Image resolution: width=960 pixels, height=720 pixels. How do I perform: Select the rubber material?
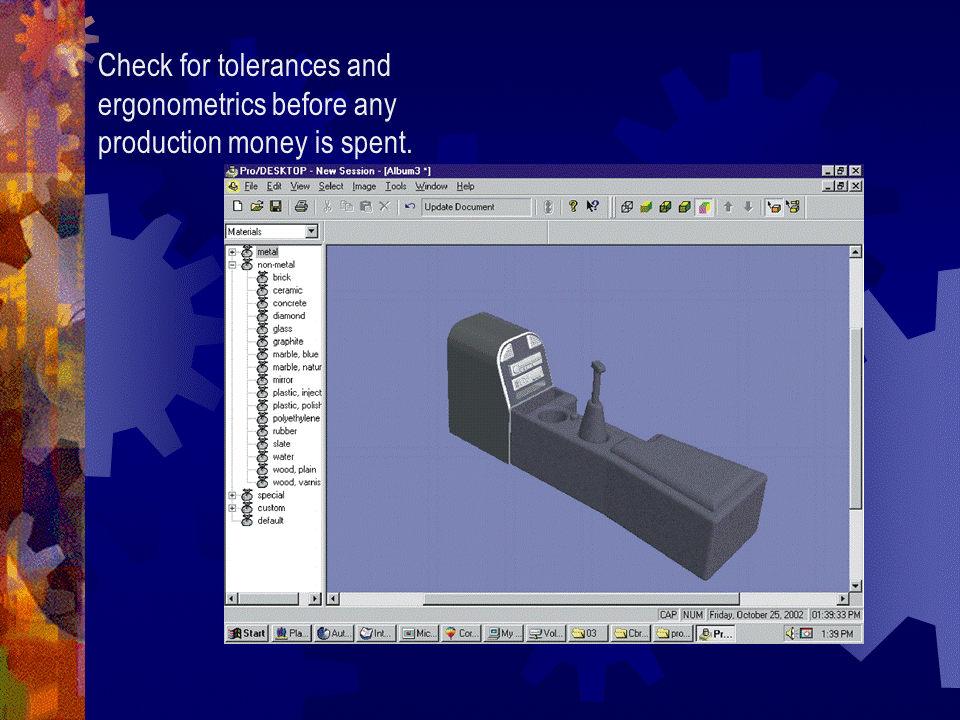pyautogui.click(x=285, y=431)
